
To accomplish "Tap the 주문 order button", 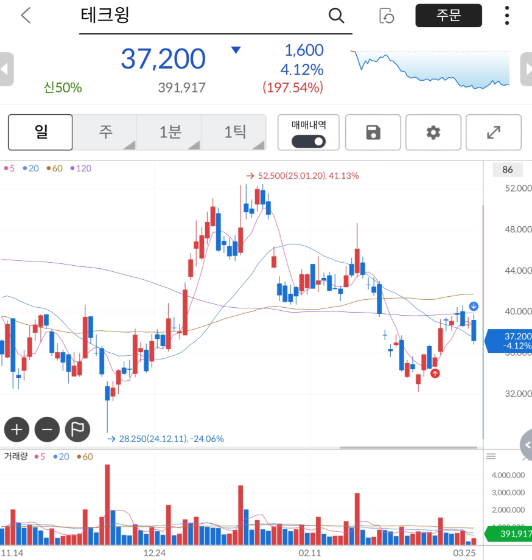I will [448, 15].
